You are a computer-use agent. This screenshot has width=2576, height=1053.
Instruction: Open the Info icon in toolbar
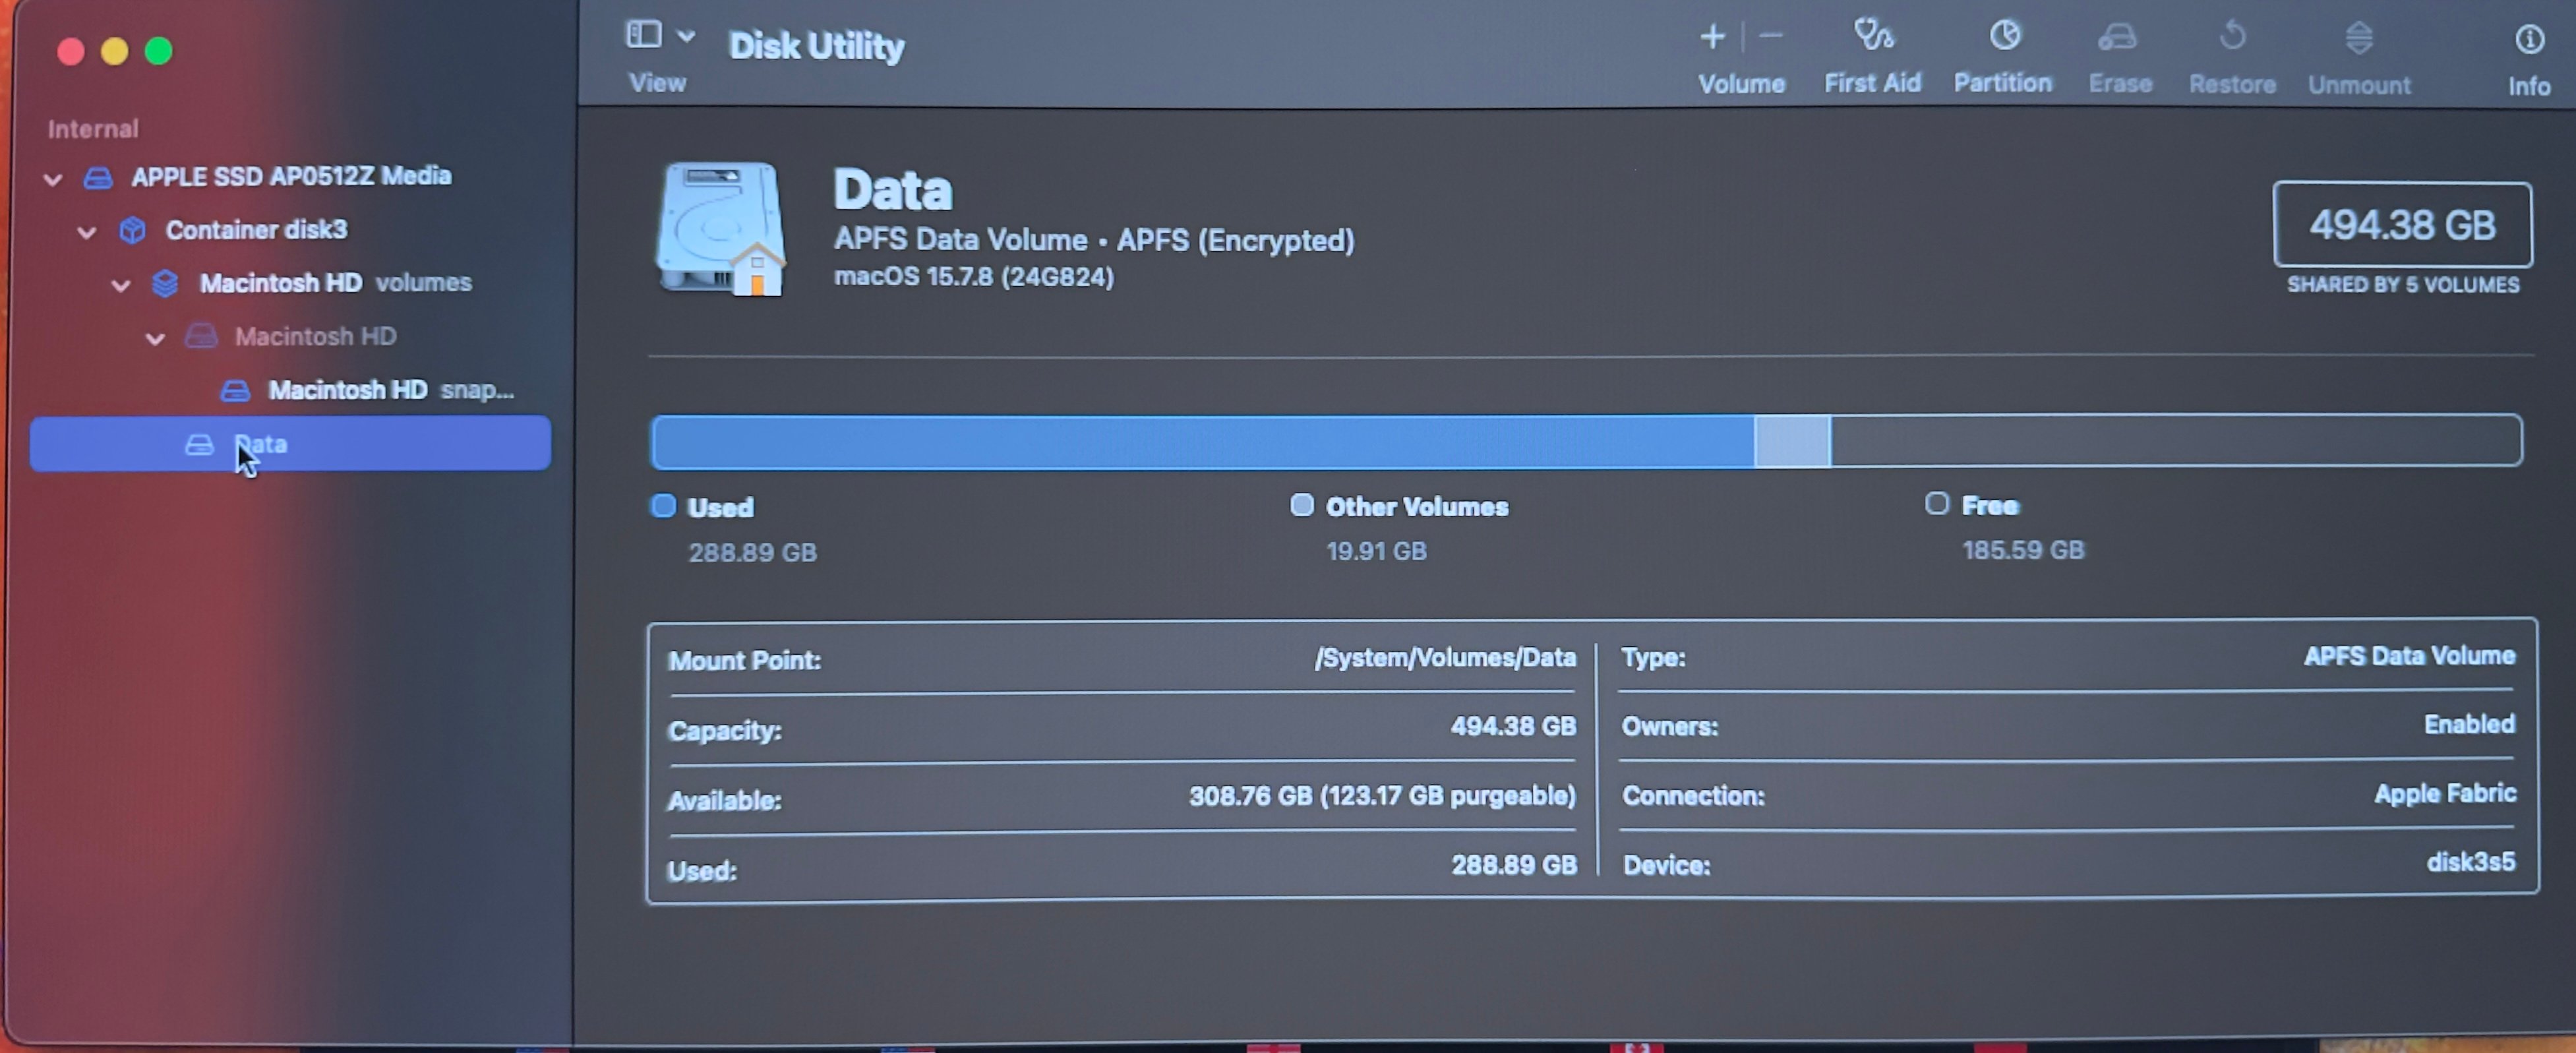[x=2529, y=40]
